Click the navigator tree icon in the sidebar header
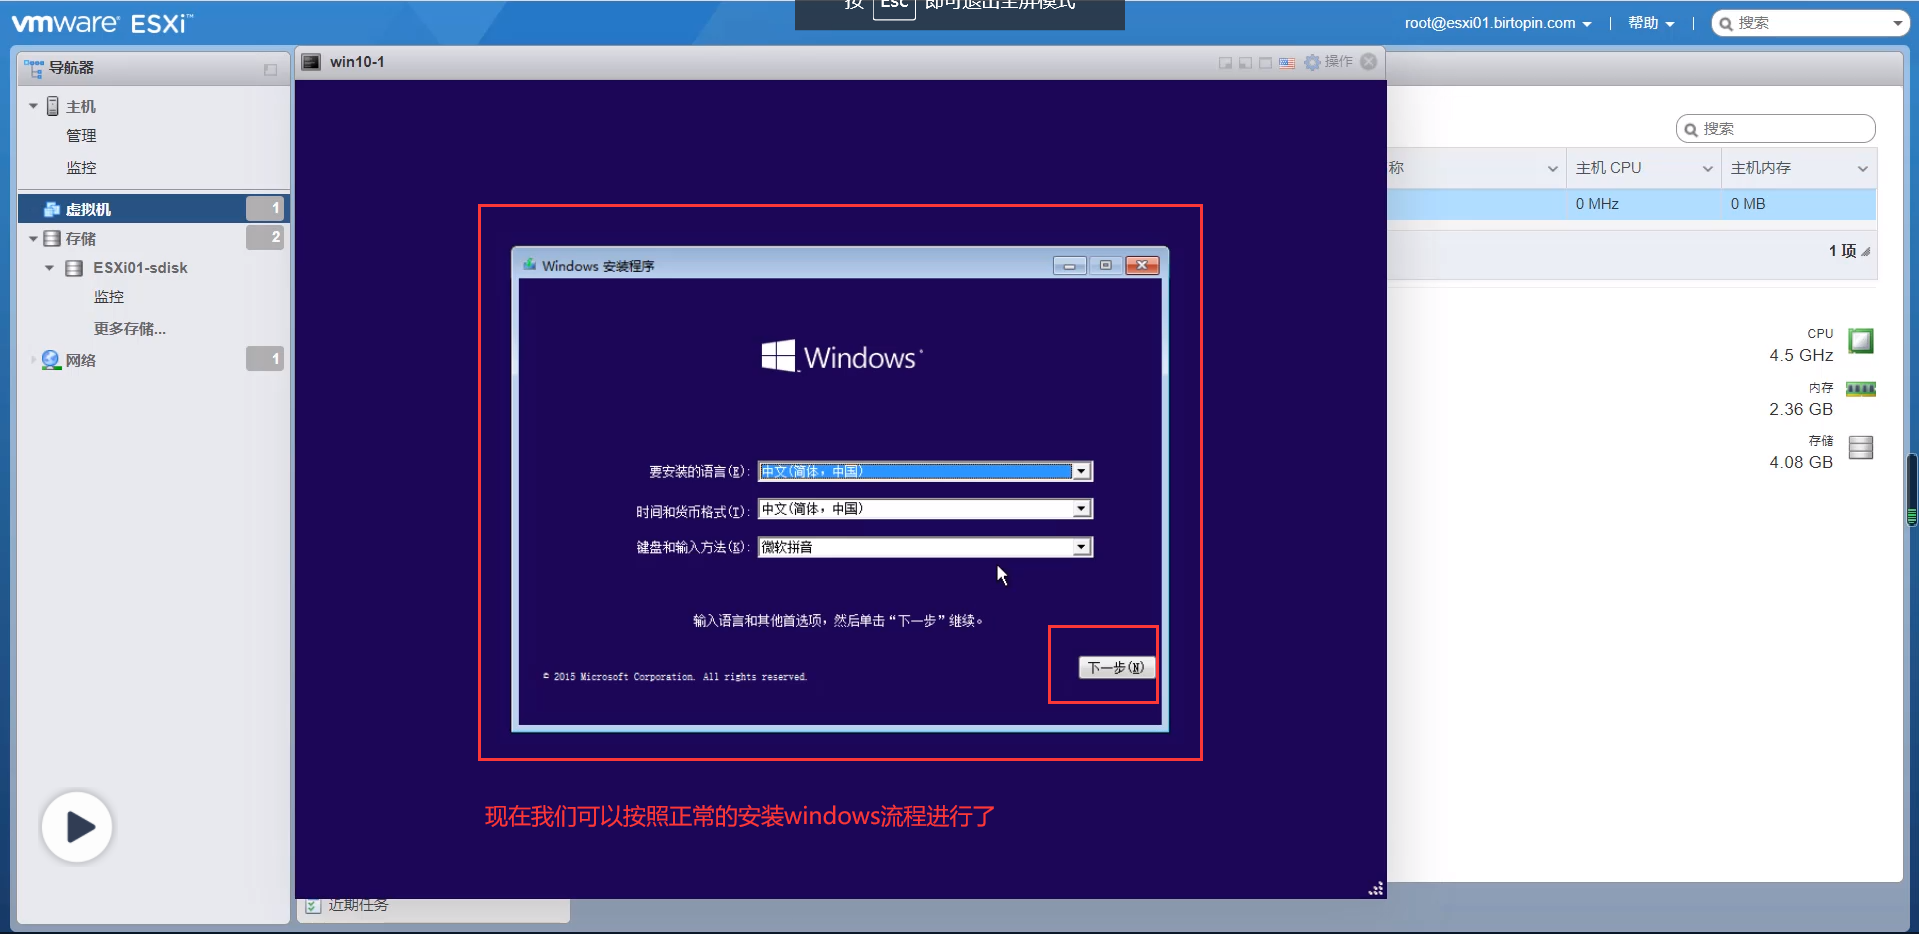 coord(34,68)
